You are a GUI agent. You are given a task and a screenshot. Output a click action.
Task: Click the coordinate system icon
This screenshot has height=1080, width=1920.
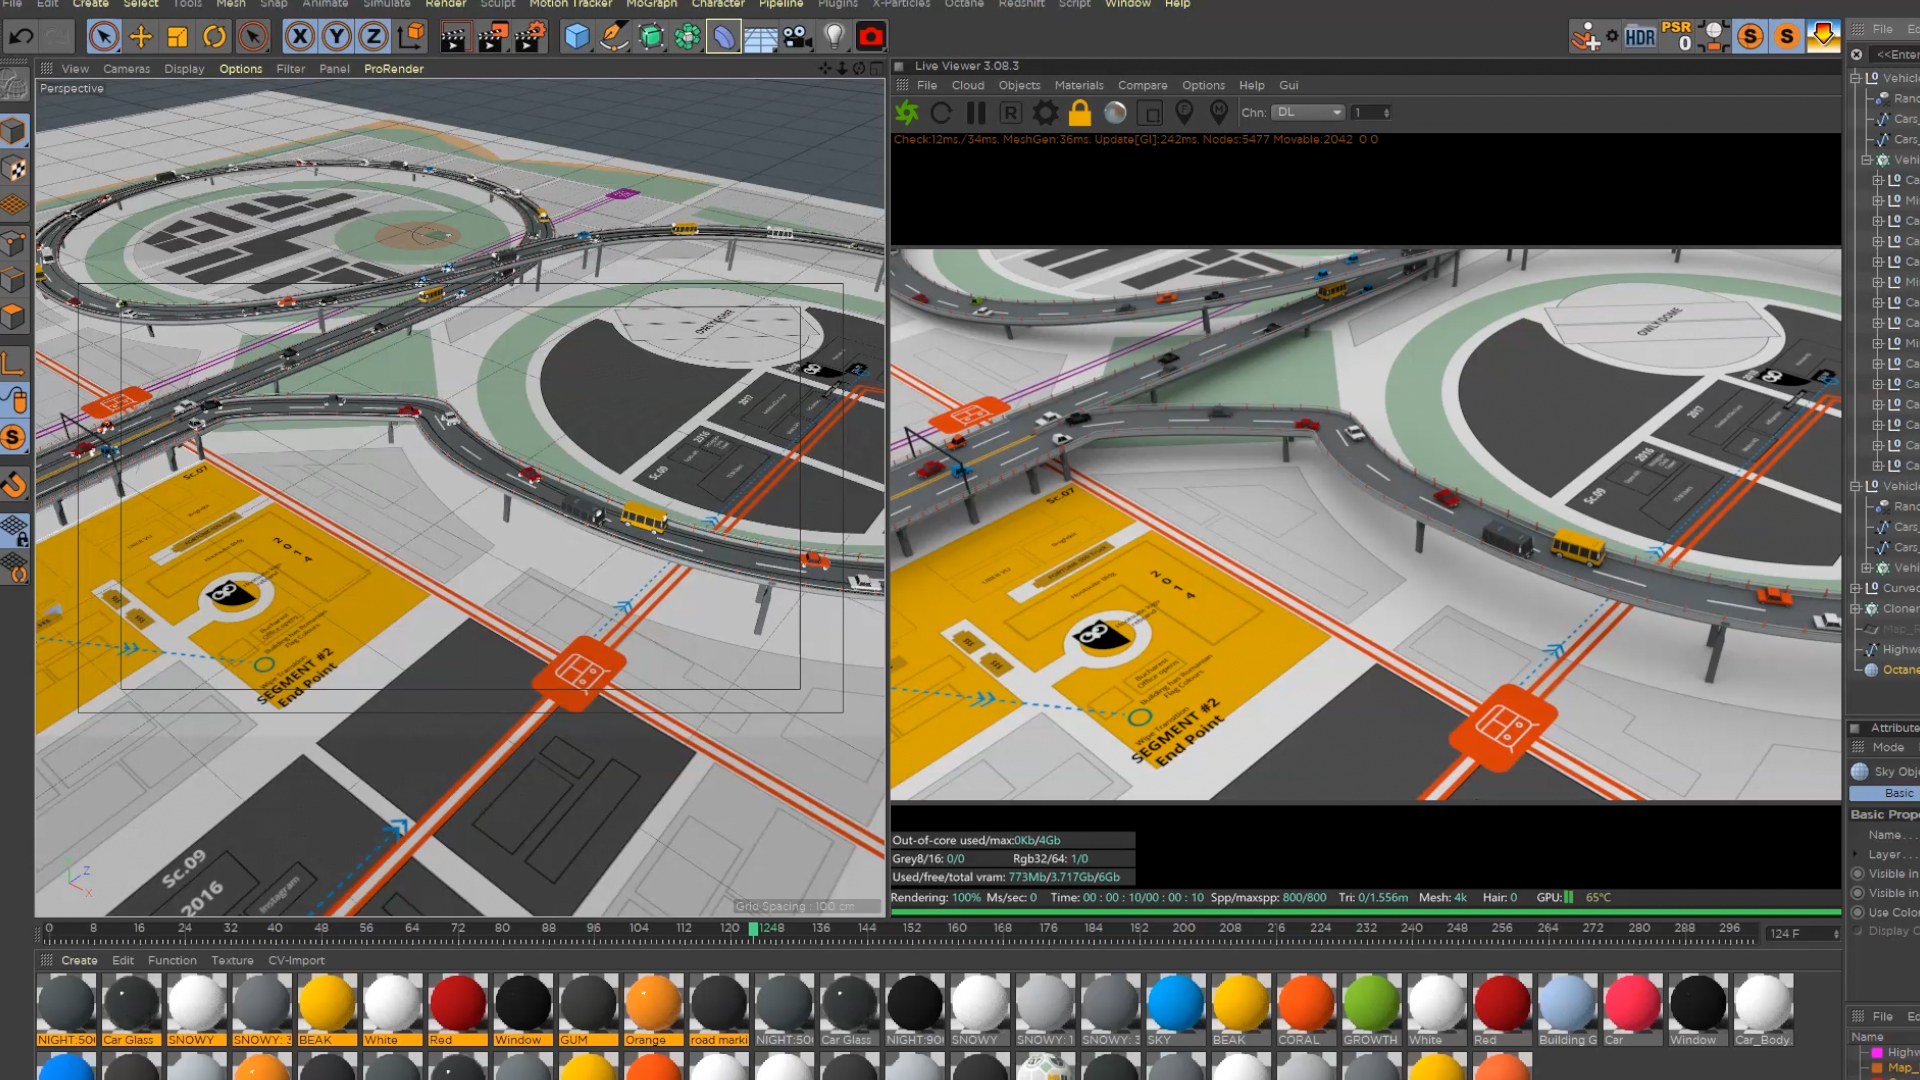point(410,37)
